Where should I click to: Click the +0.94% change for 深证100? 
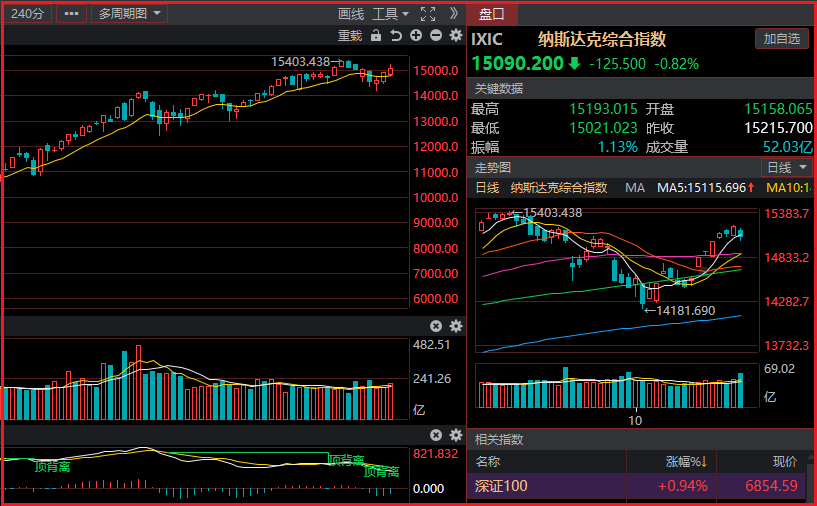(683, 486)
